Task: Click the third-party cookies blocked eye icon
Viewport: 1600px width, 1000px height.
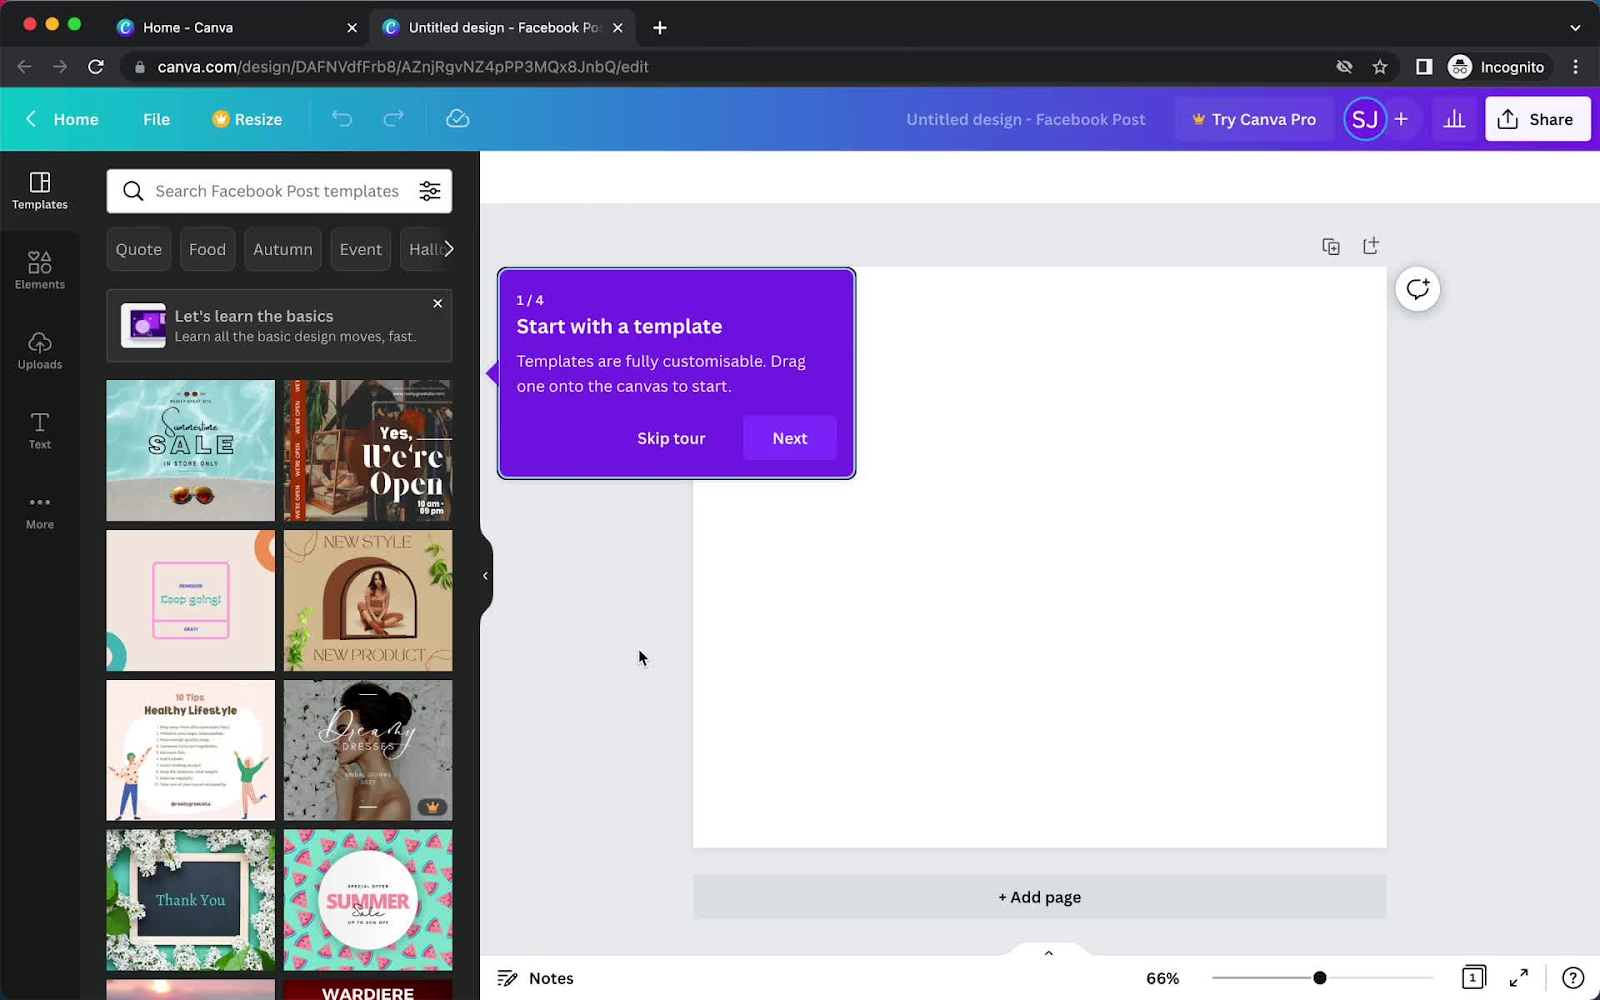Action: click(x=1344, y=67)
